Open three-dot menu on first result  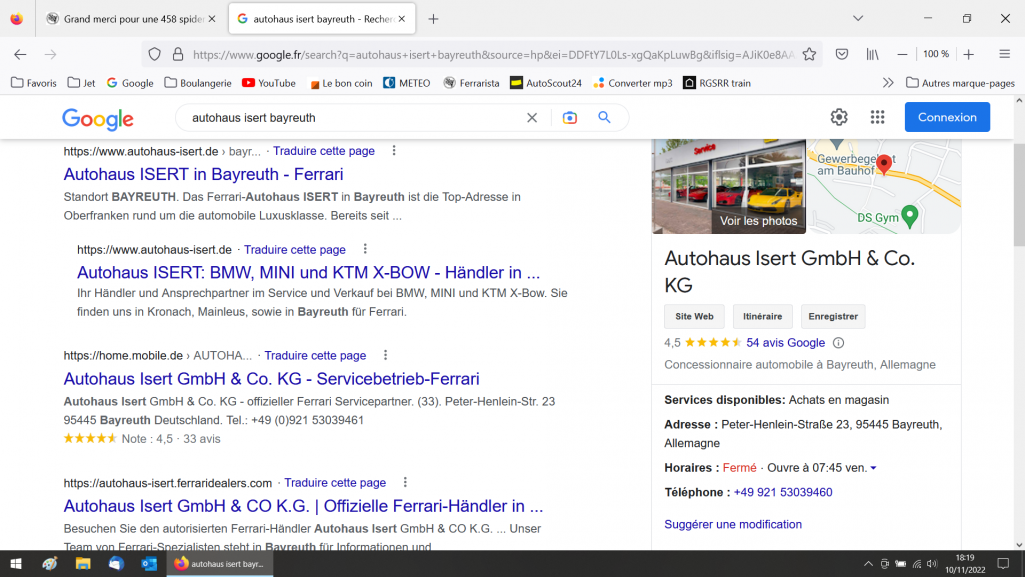click(394, 150)
